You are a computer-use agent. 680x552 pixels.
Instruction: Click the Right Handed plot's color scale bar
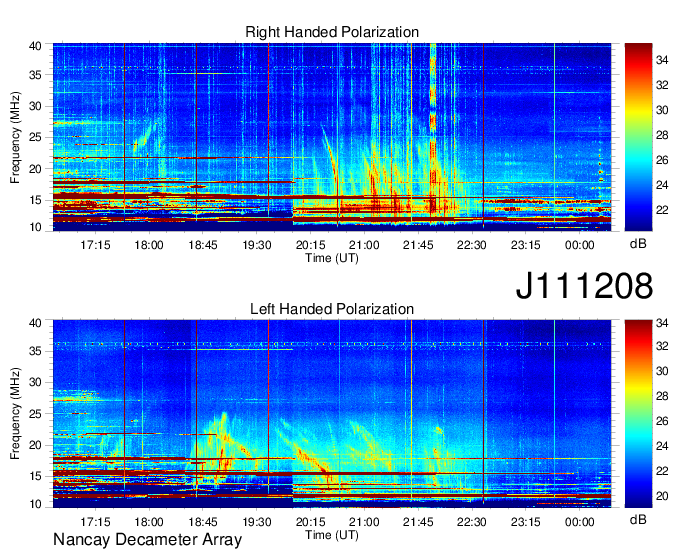638,137
